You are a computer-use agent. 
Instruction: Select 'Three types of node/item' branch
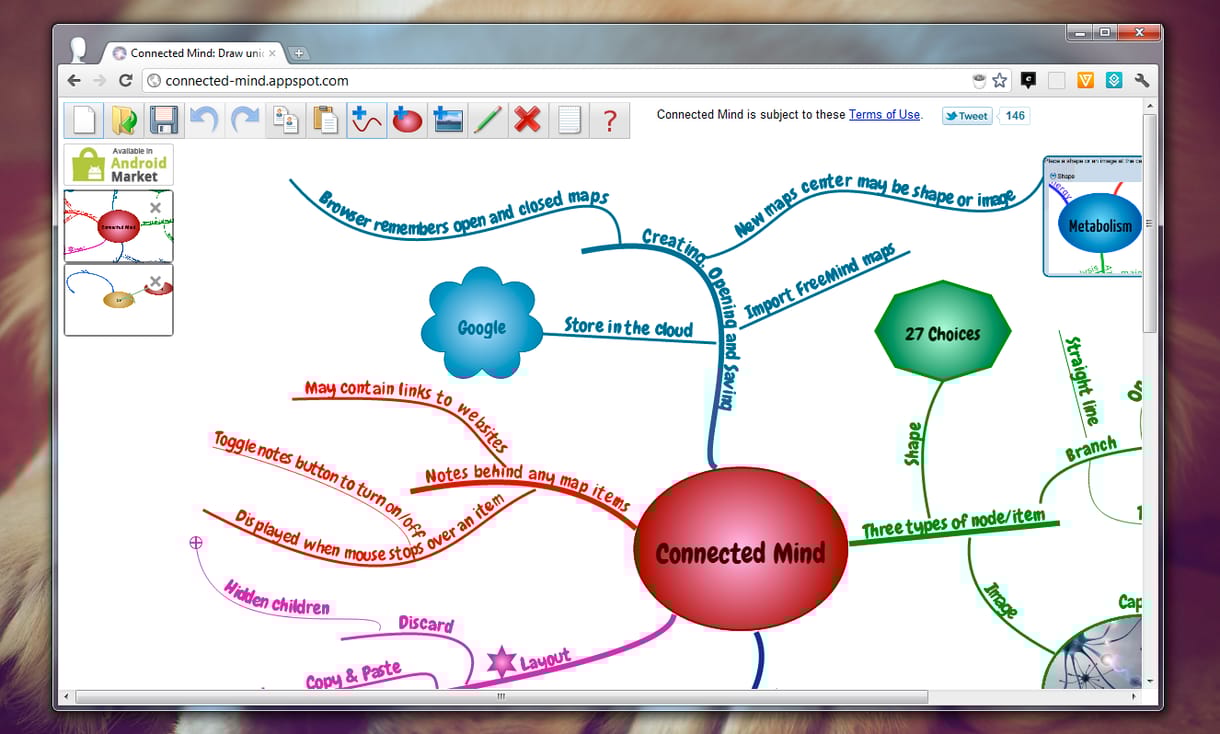(953, 525)
